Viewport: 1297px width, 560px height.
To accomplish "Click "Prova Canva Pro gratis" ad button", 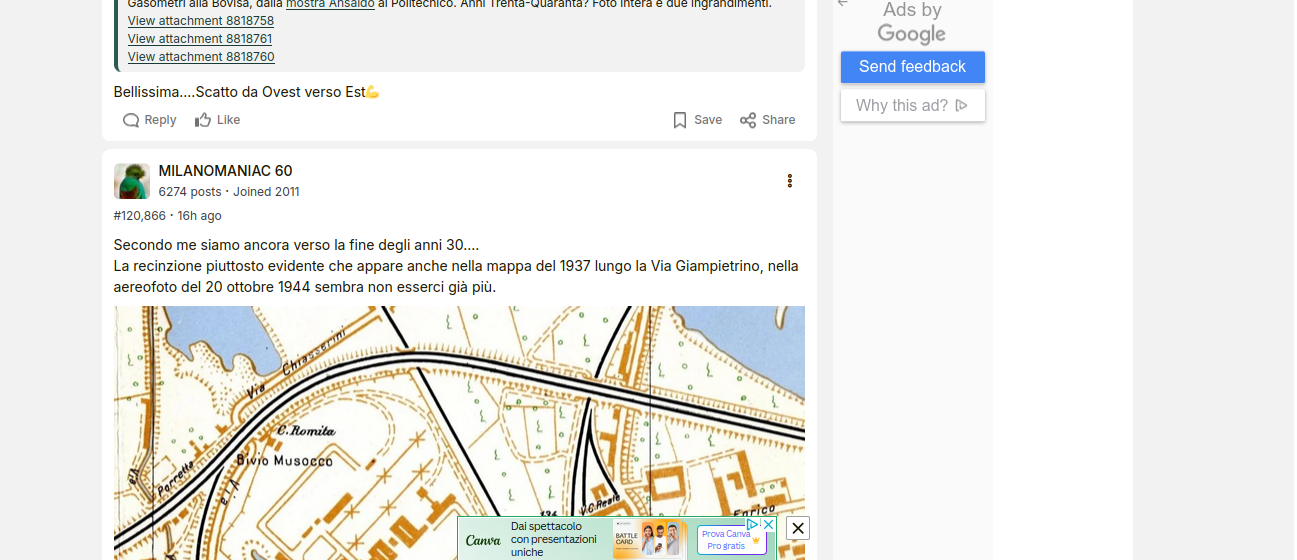I will (x=730, y=540).
